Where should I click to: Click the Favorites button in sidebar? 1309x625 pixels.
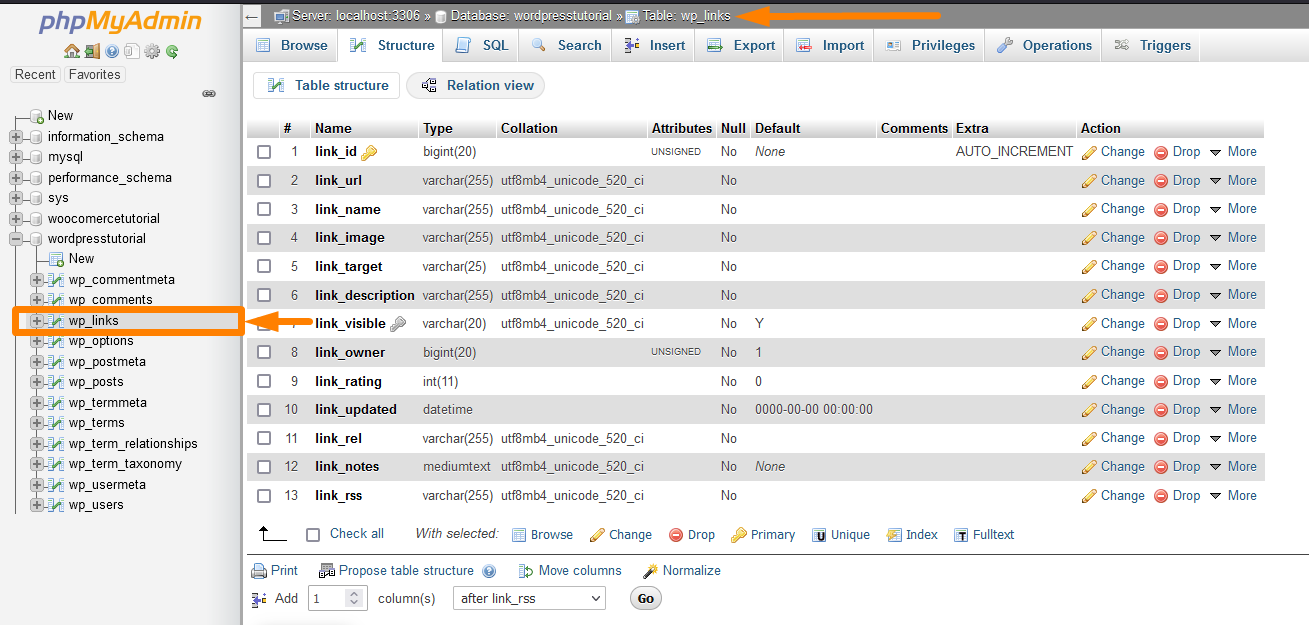pos(94,75)
